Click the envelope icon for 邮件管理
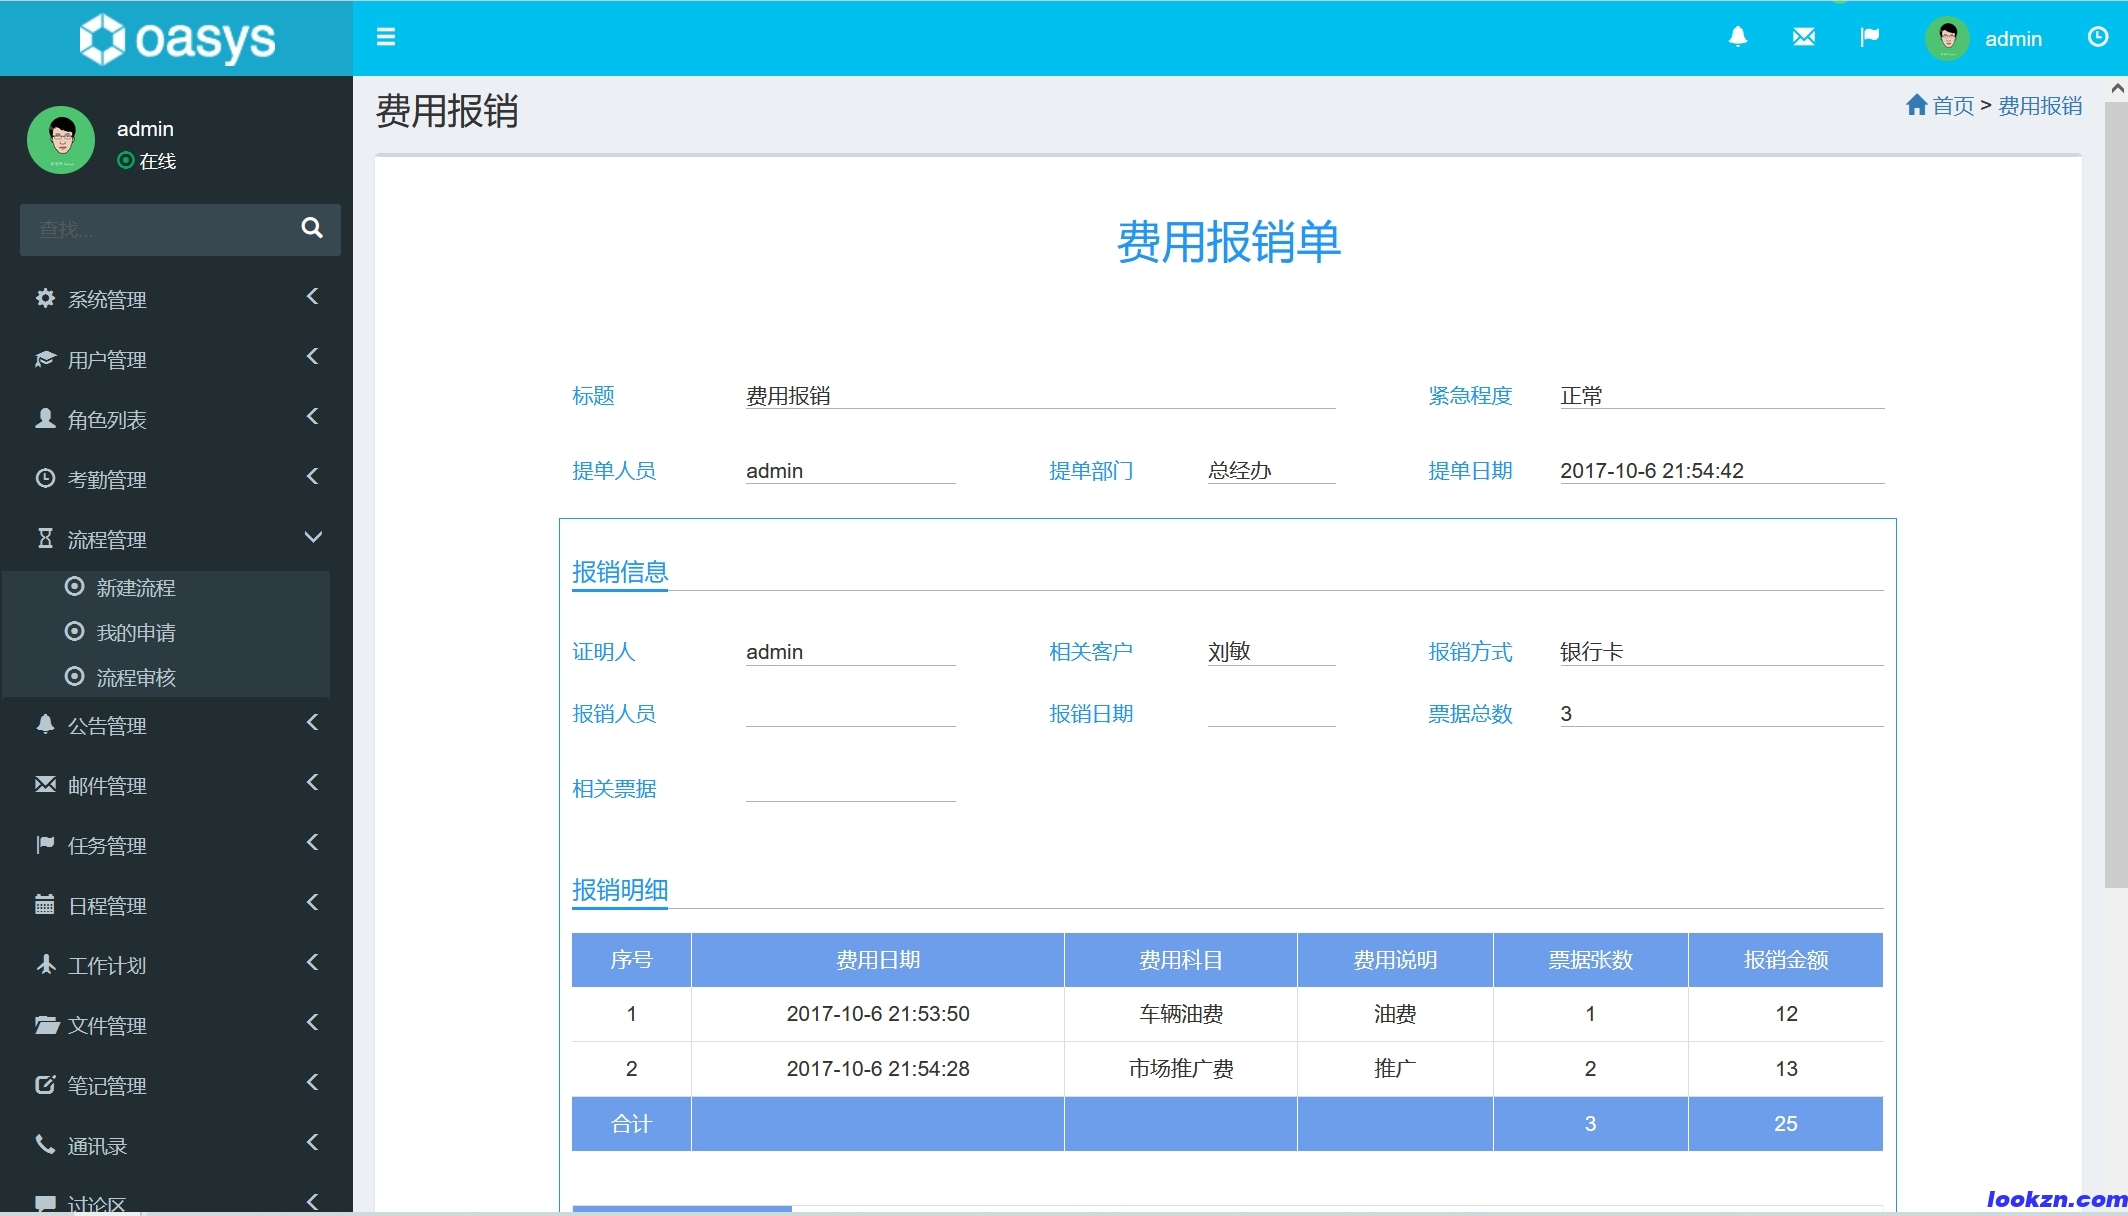This screenshot has height=1216, width=2128. [45, 784]
